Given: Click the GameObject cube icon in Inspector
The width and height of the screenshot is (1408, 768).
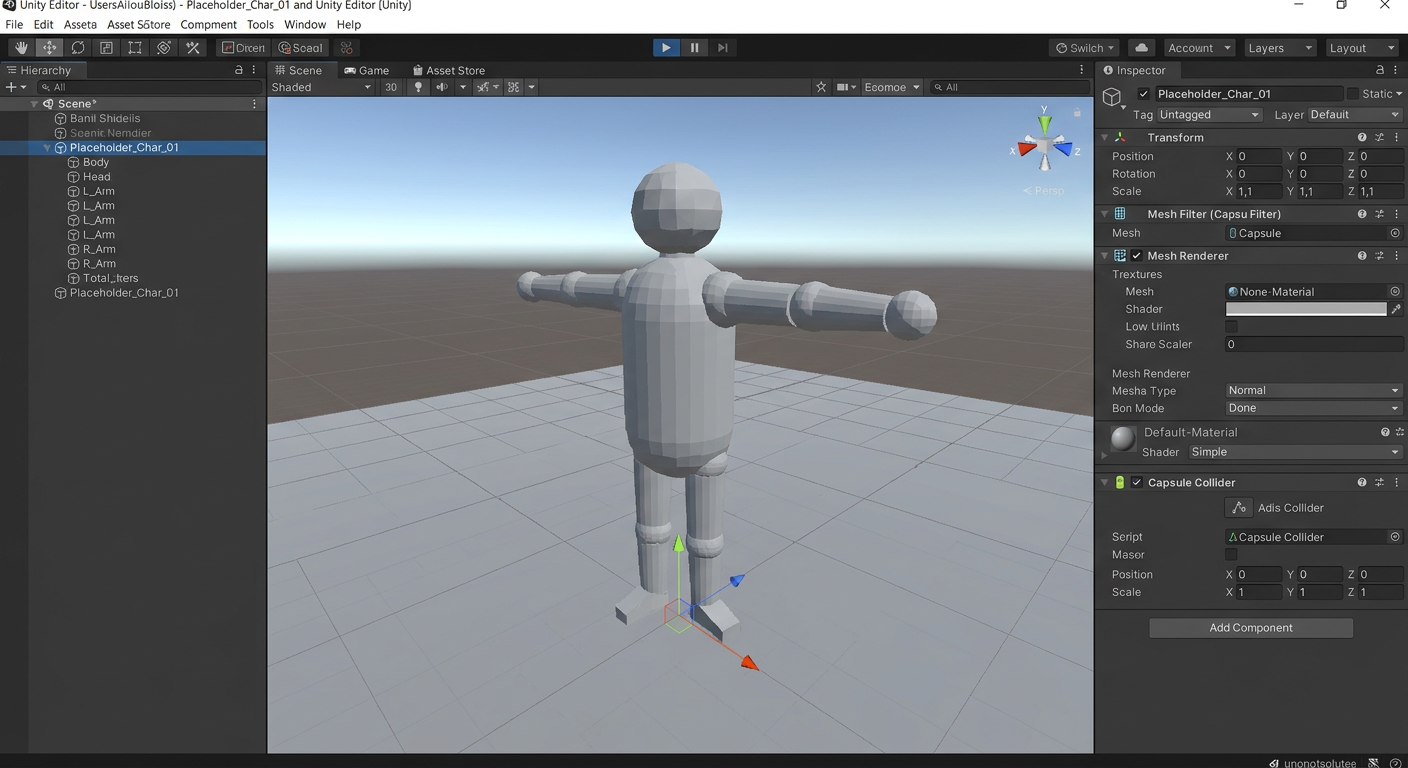Looking at the screenshot, I should pyautogui.click(x=1112, y=98).
